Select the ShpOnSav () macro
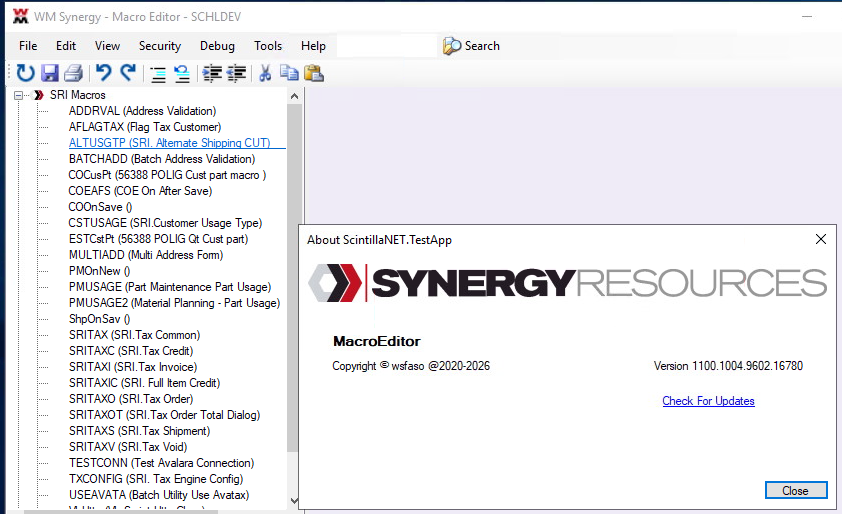 pos(99,319)
